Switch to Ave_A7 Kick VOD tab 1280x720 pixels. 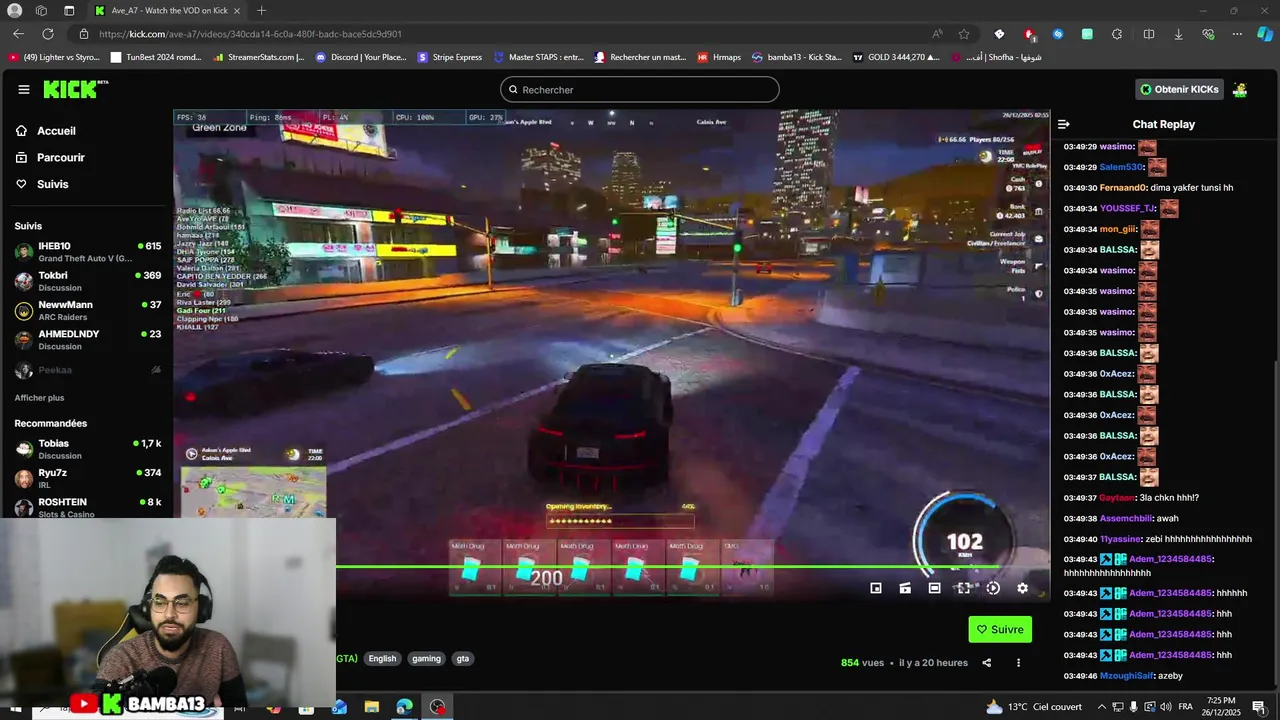[168, 10]
